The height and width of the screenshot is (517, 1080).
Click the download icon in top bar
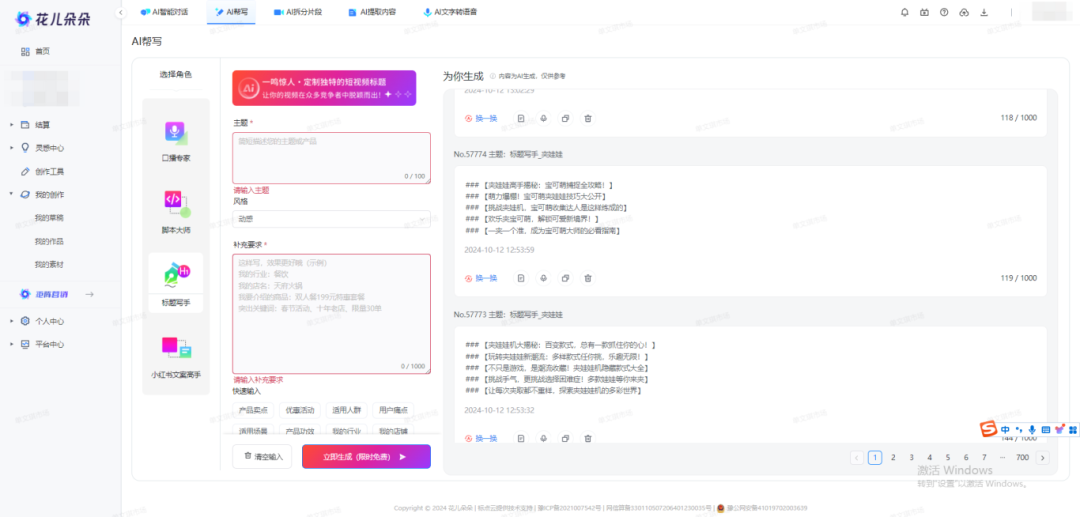click(984, 12)
